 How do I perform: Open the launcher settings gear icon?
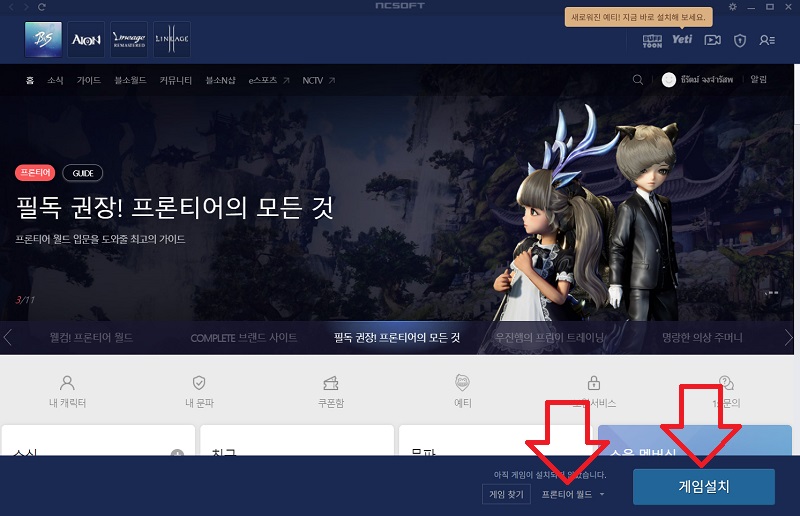click(x=733, y=7)
